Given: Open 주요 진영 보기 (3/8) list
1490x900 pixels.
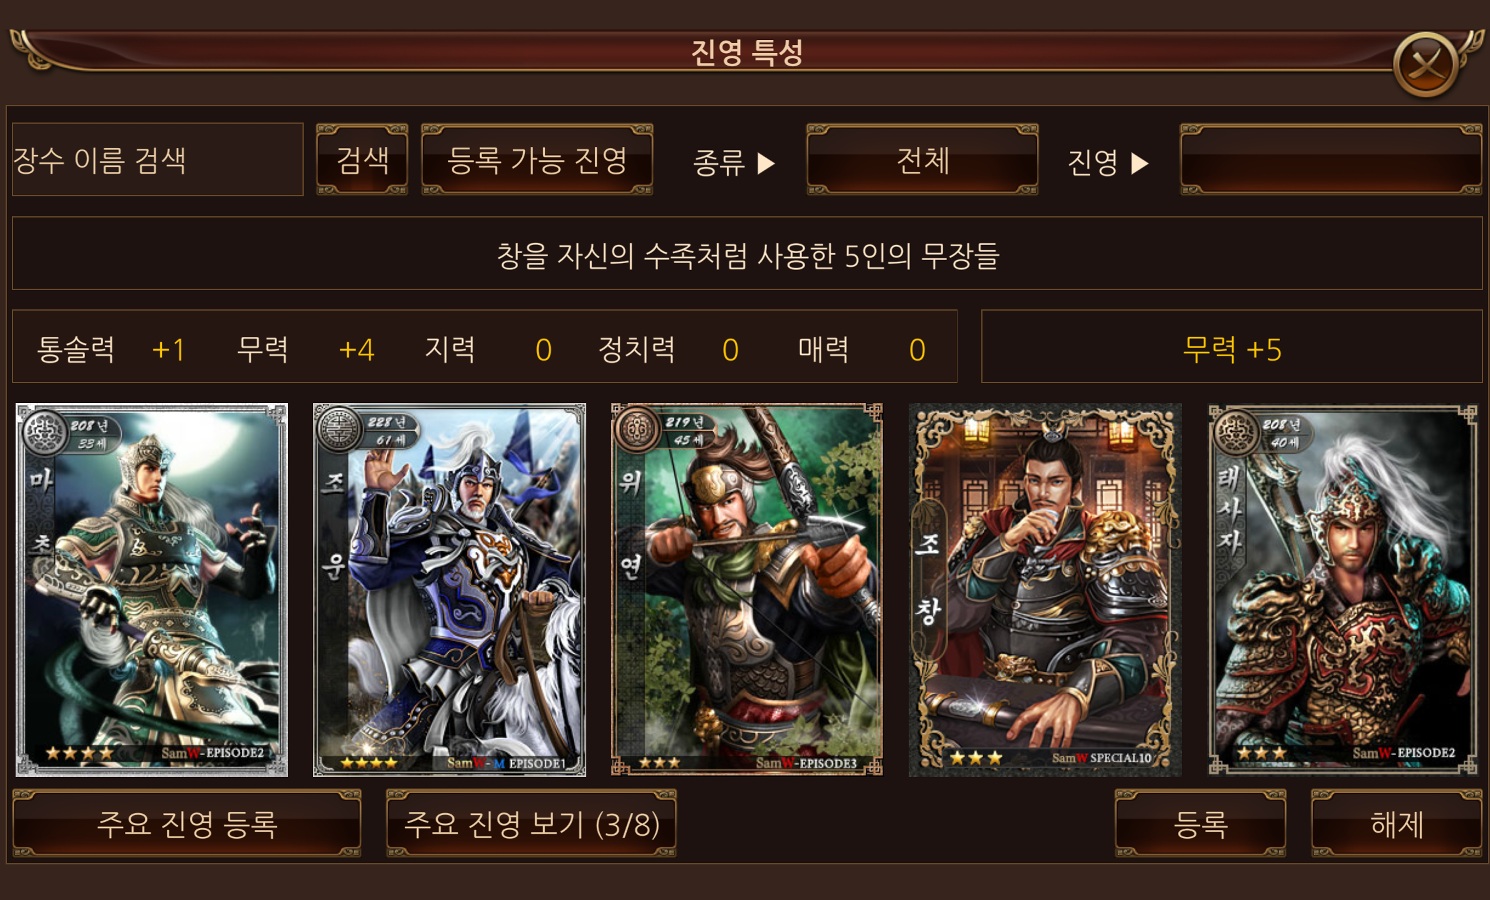Looking at the screenshot, I should point(531,824).
